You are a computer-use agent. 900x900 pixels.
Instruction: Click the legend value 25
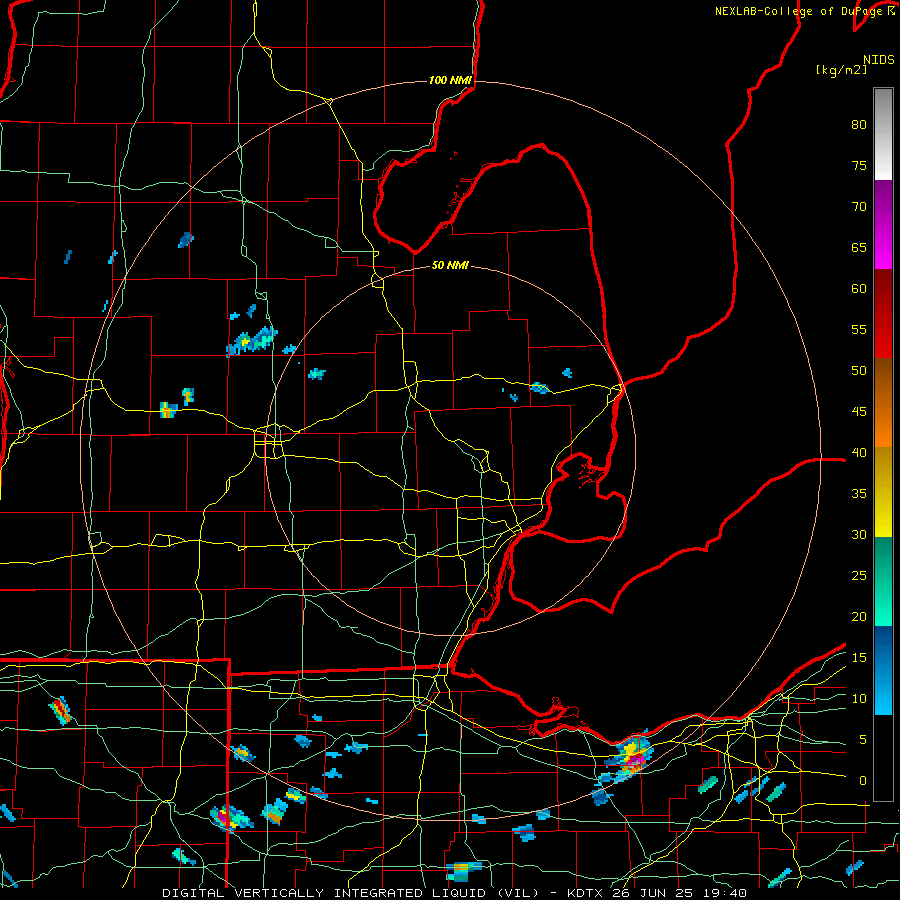[x=859, y=575]
